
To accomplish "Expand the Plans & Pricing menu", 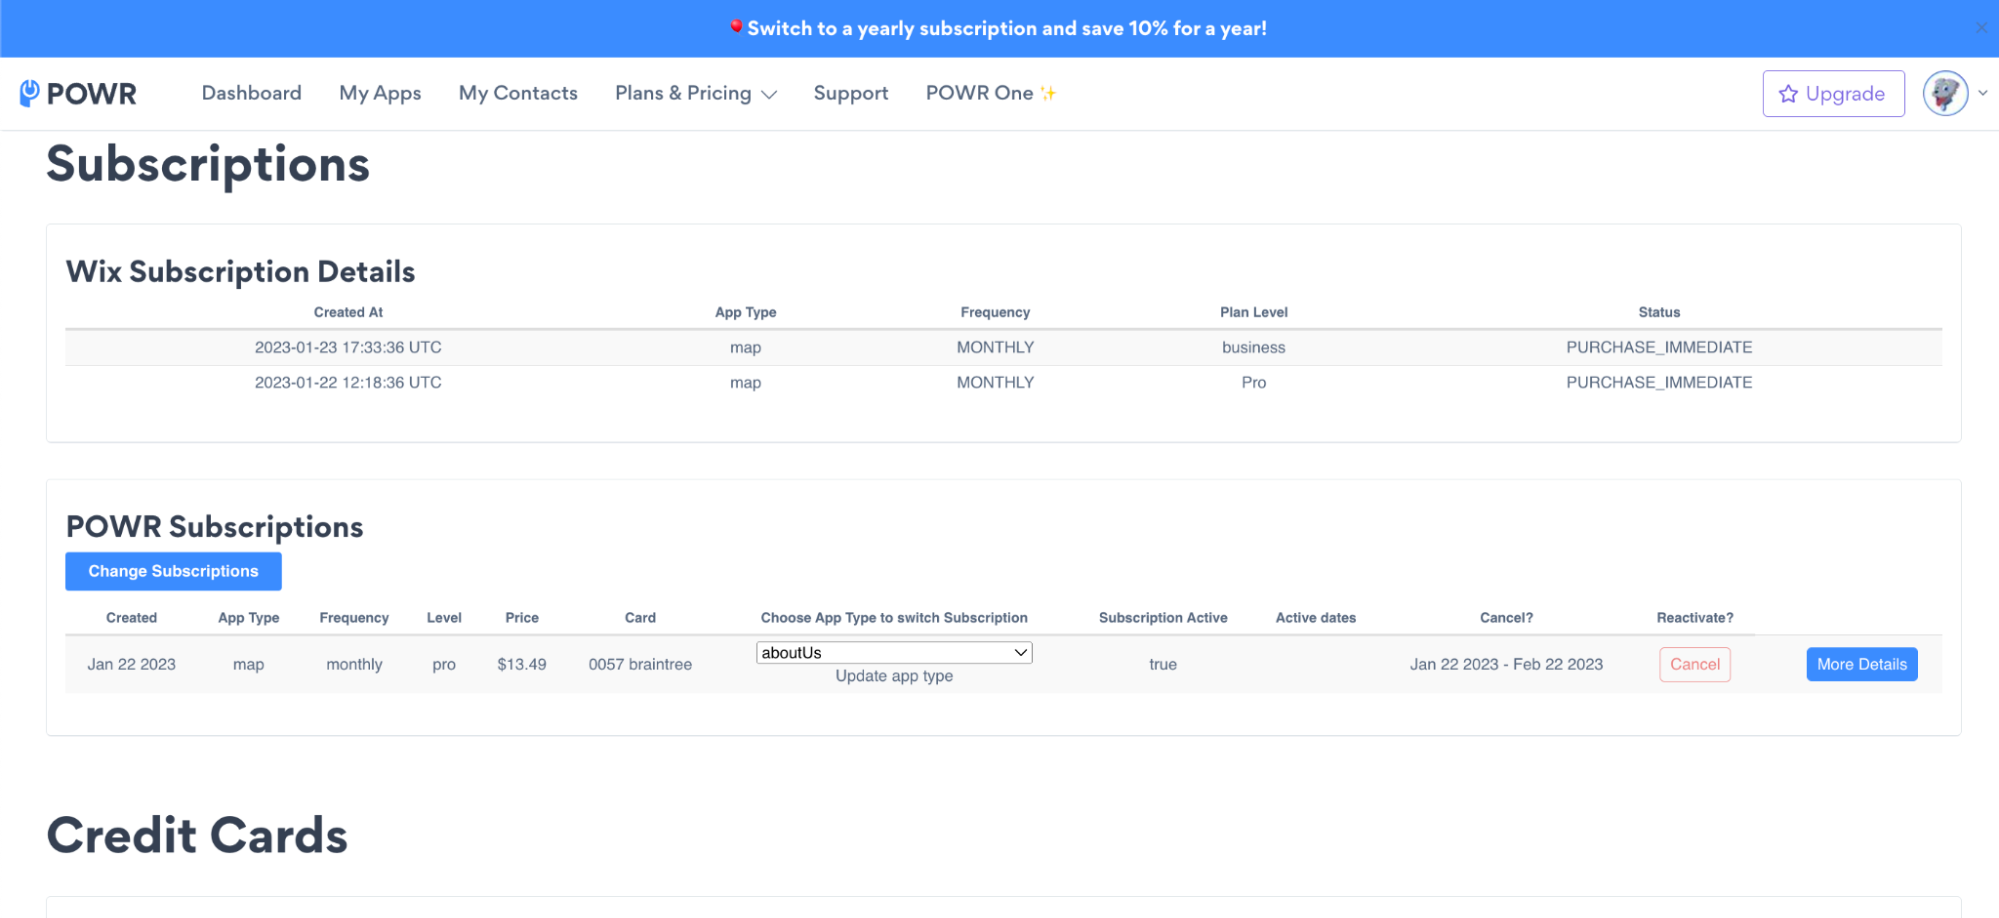I will tap(695, 93).
